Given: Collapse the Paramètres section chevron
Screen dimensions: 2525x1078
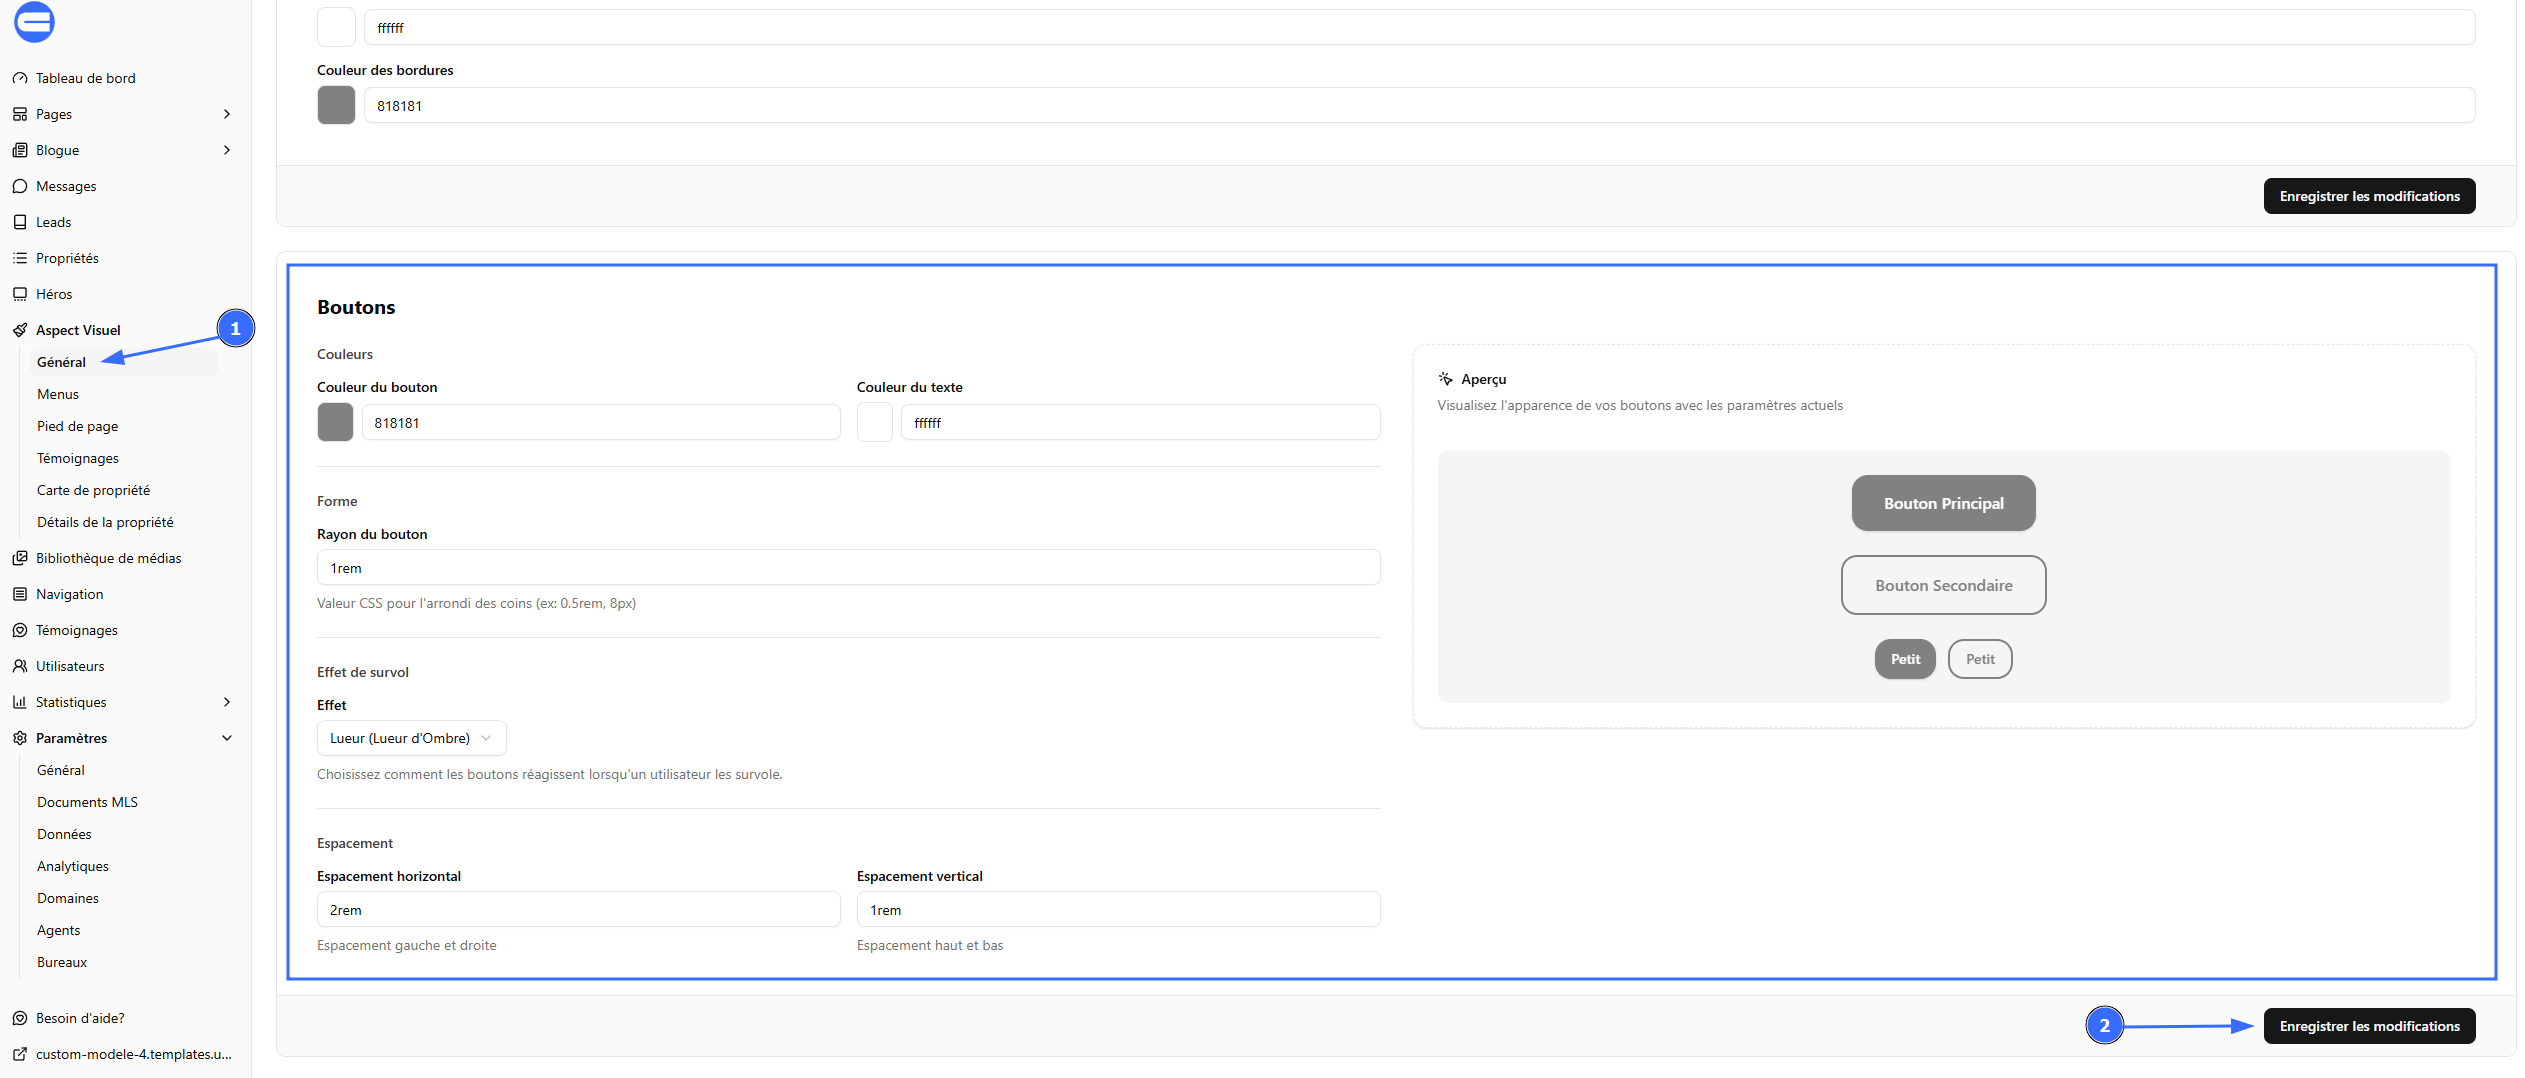Looking at the screenshot, I should click(x=227, y=738).
